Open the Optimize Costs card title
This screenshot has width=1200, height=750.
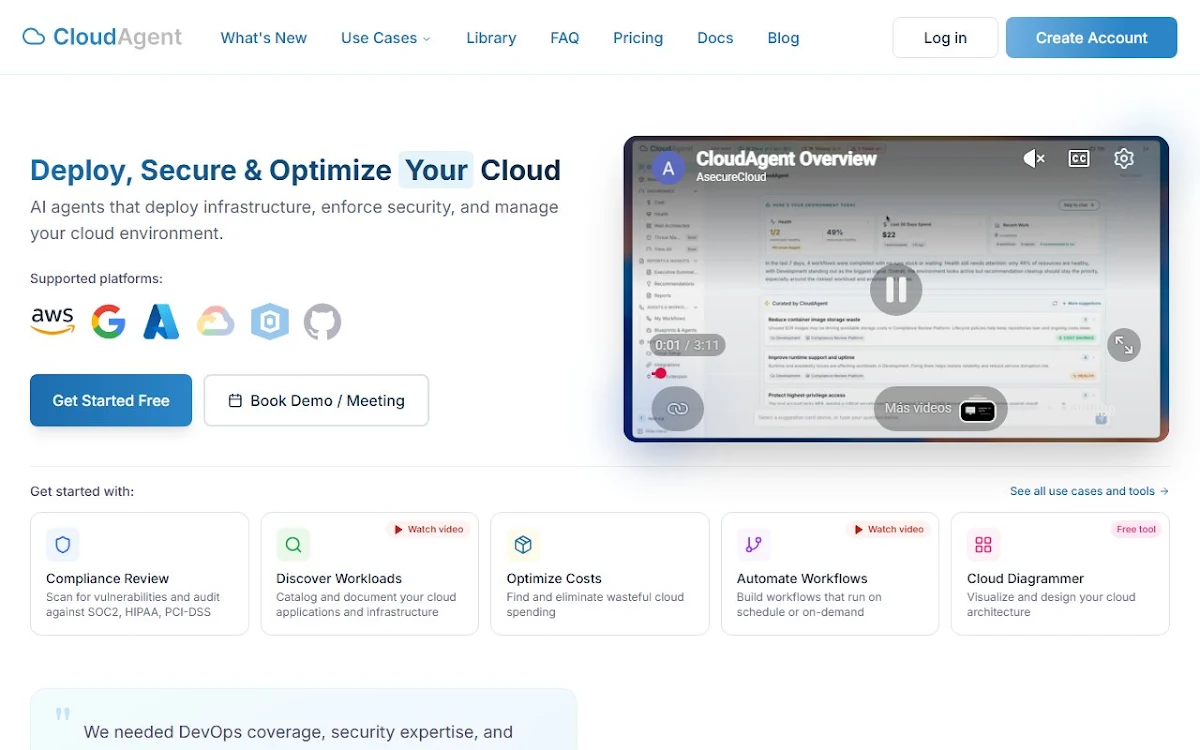pos(554,578)
